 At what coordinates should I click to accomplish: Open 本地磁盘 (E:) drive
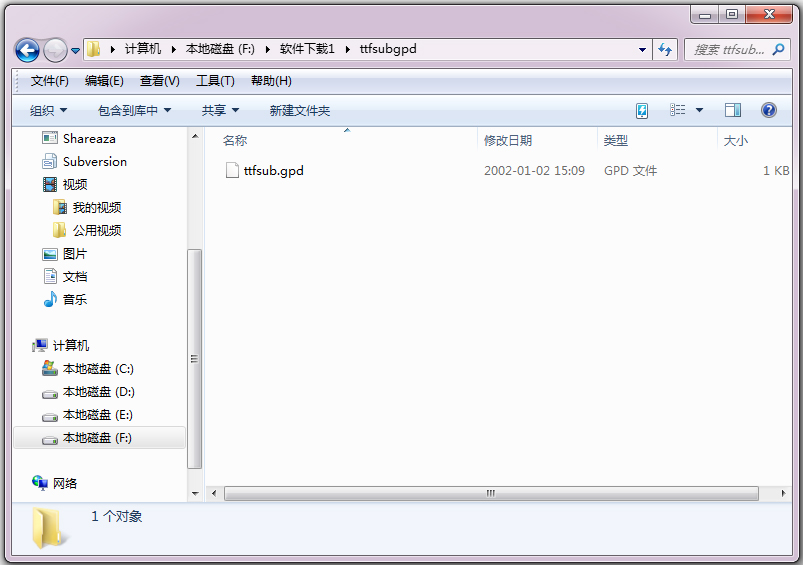coord(88,415)
